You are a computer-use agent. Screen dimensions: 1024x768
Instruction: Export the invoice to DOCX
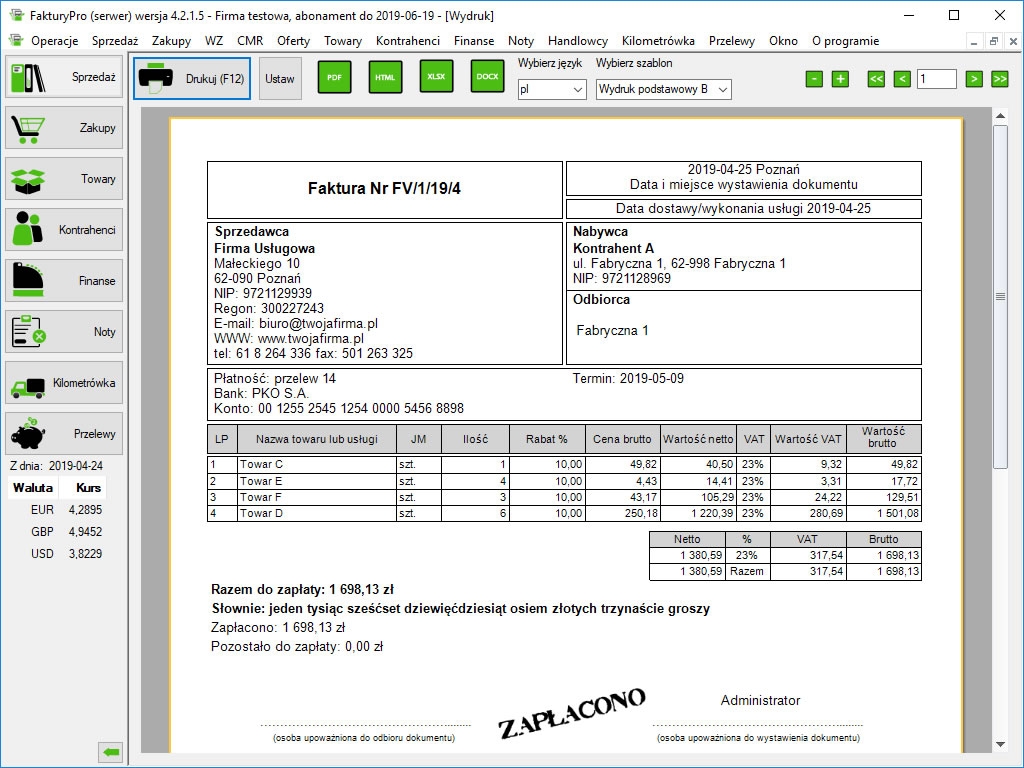tap(487, 77)
